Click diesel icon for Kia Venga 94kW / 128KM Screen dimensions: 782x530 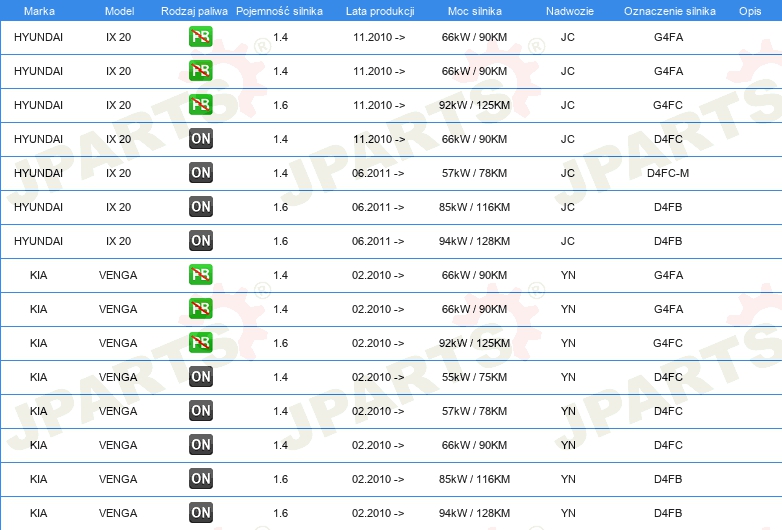(200, 513)
